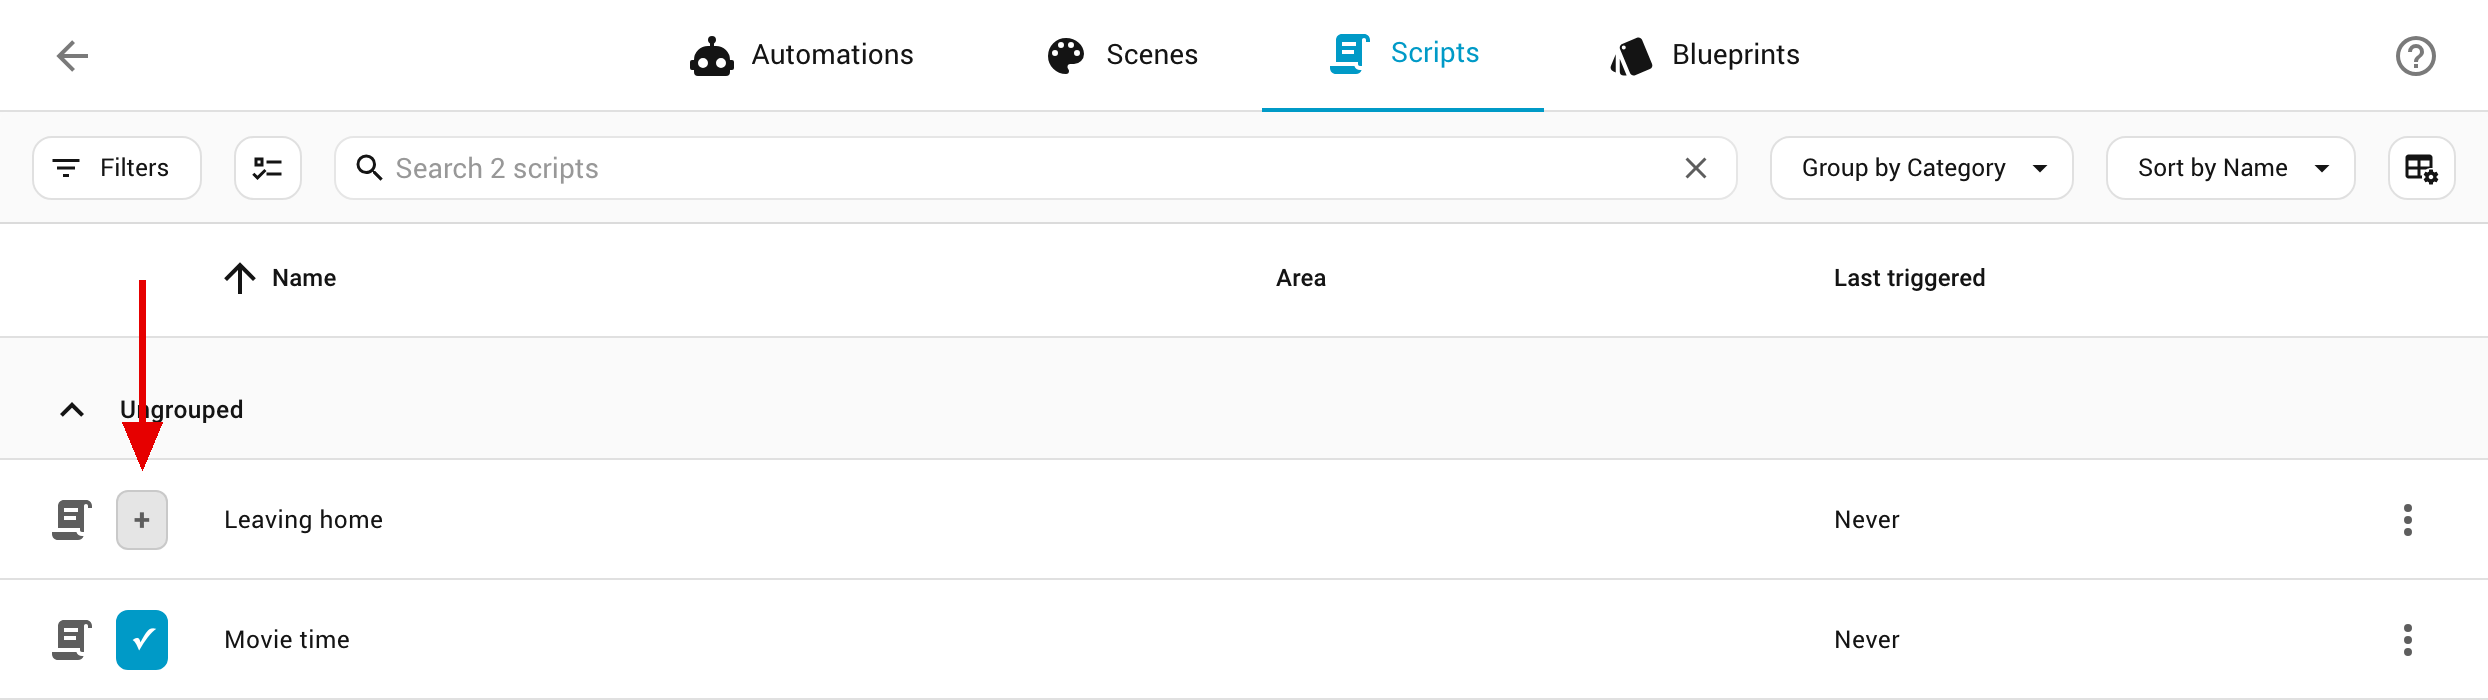Image resolution: width=2488 pixels, height=700 pixels.
Task: Click sort ascending arrow beside Name
Action: point(240,278)
